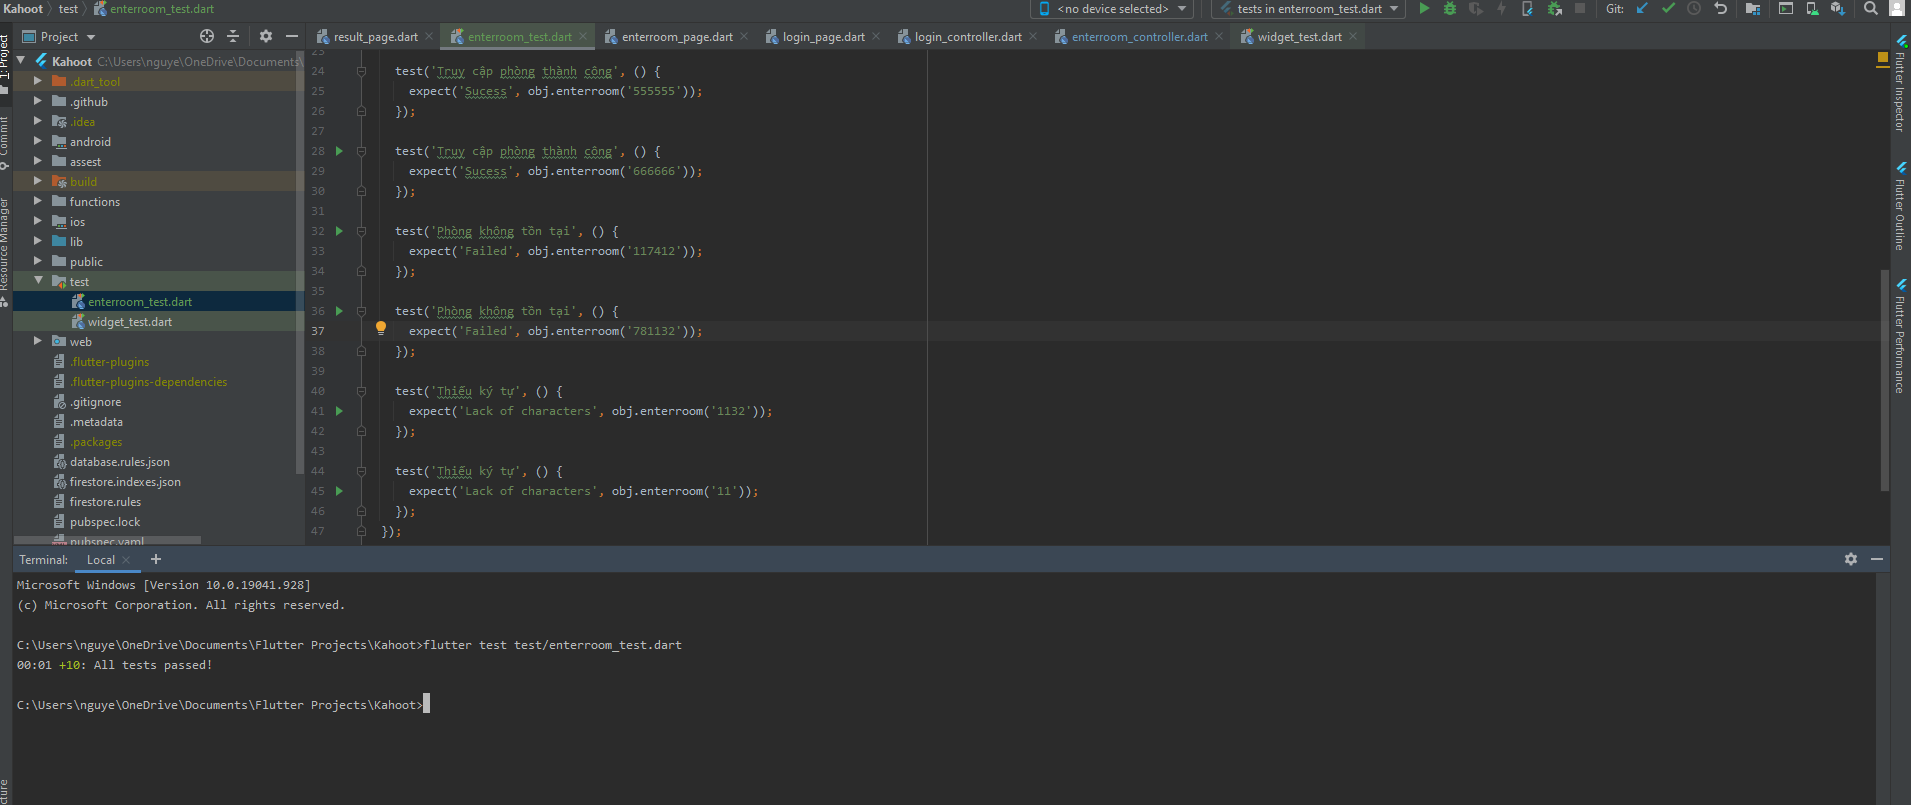Click the gutter run arrow at line 36

pyautogui.click(x=339, y=311)
